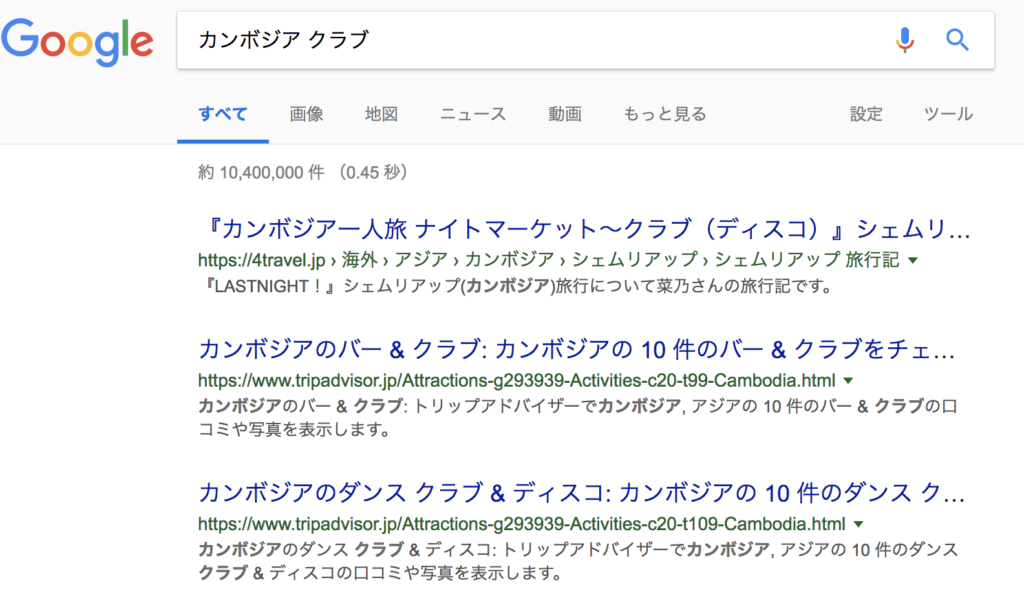Click the tripadvisor URL ending t99-Cambodia.html
Image resolution: width=1024 pixels, height=600 pixels.
pyautogui.click(x=517, y=381)
